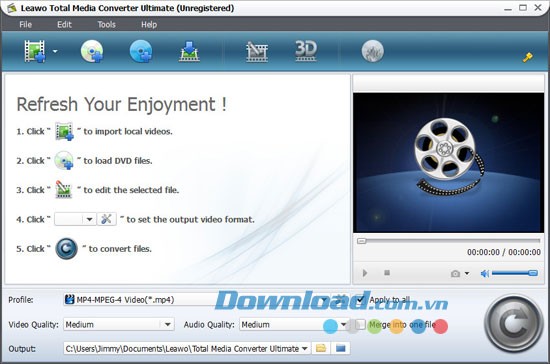Open the File menu
Viewport: 550px width, 364px height.
pos(26,25)
